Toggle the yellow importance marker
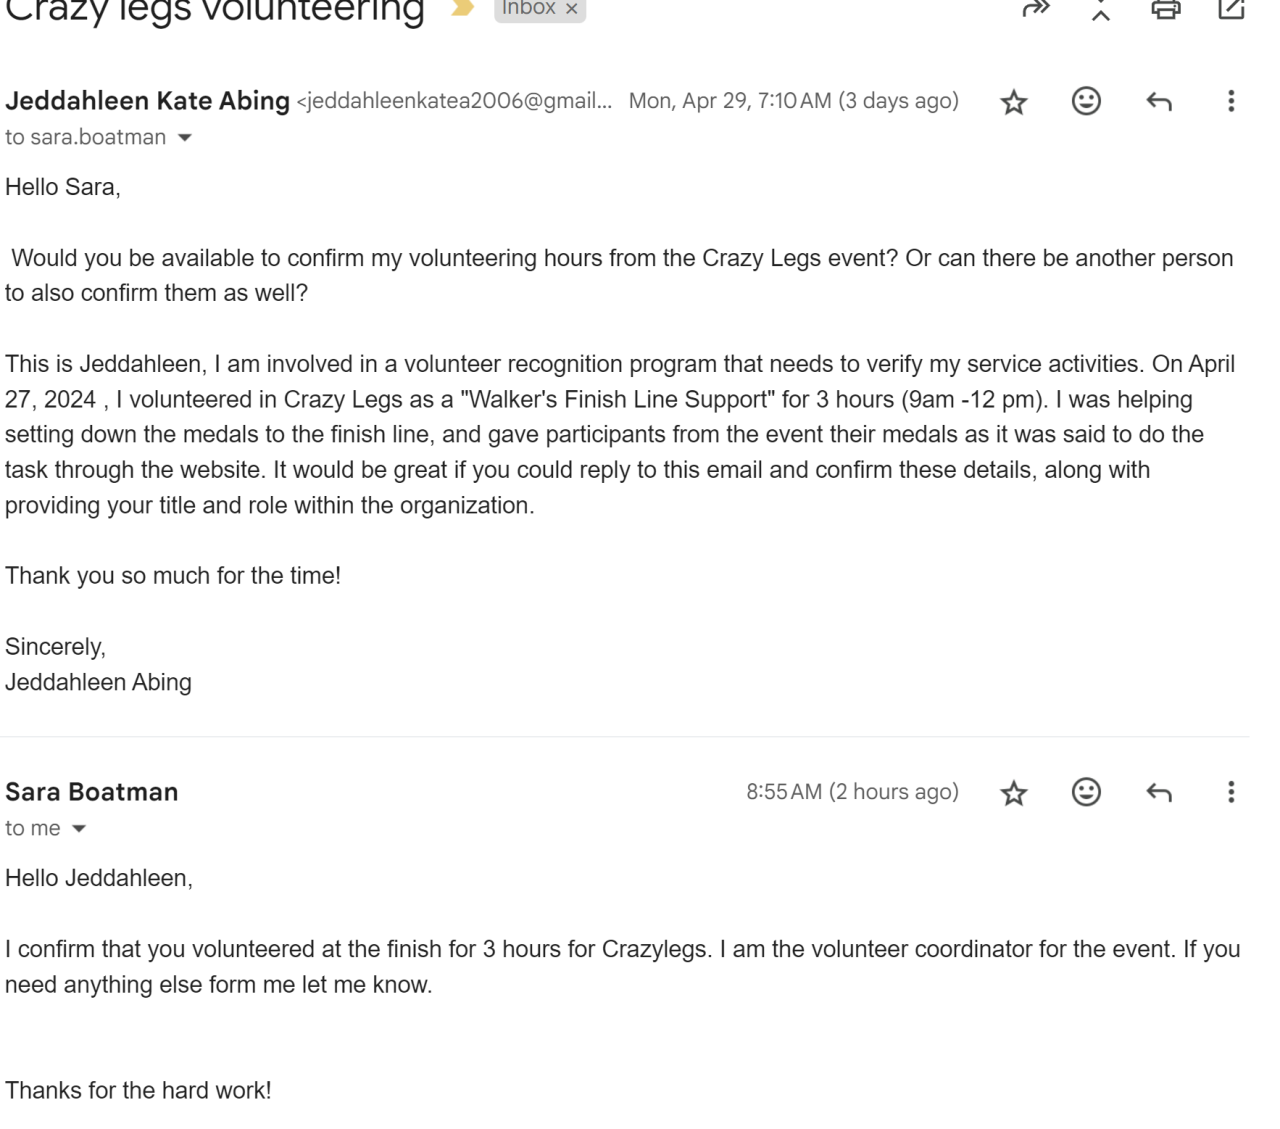The height and width of the screenshot is (1129, 1280). [x=461, y=9]
